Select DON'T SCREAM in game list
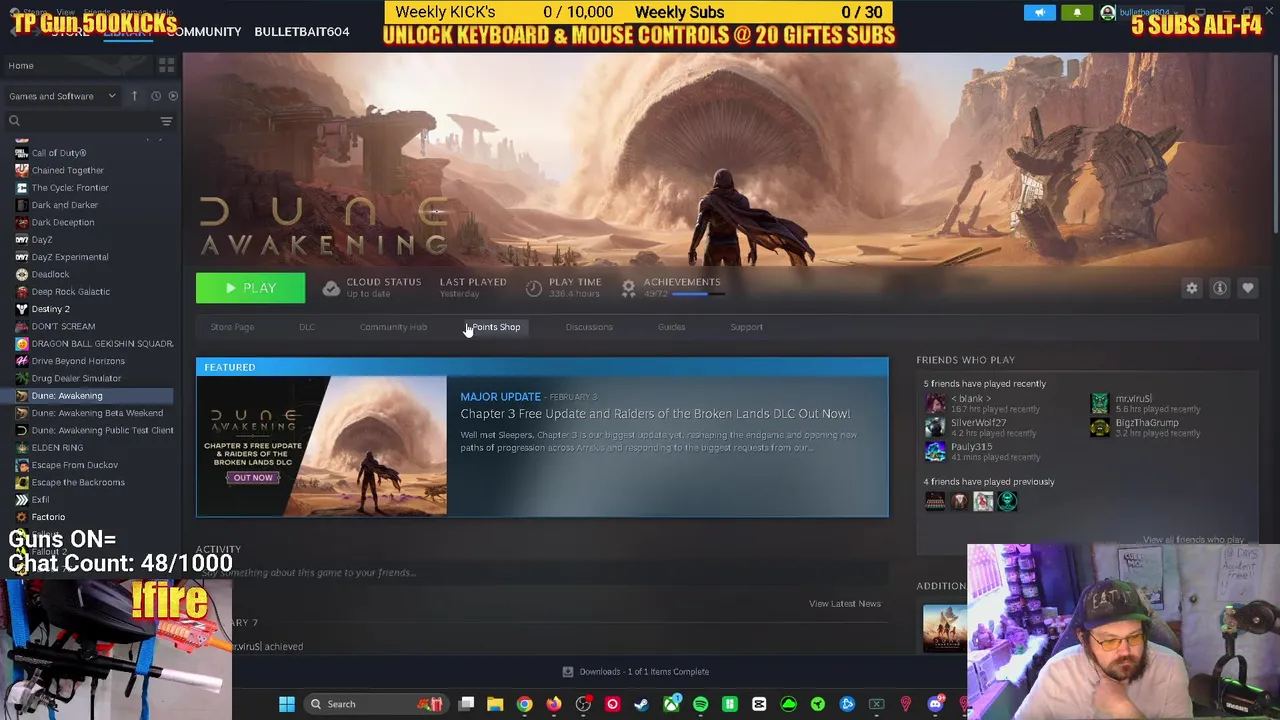The width and height of the screenshot is (1280, 720). 63,326
